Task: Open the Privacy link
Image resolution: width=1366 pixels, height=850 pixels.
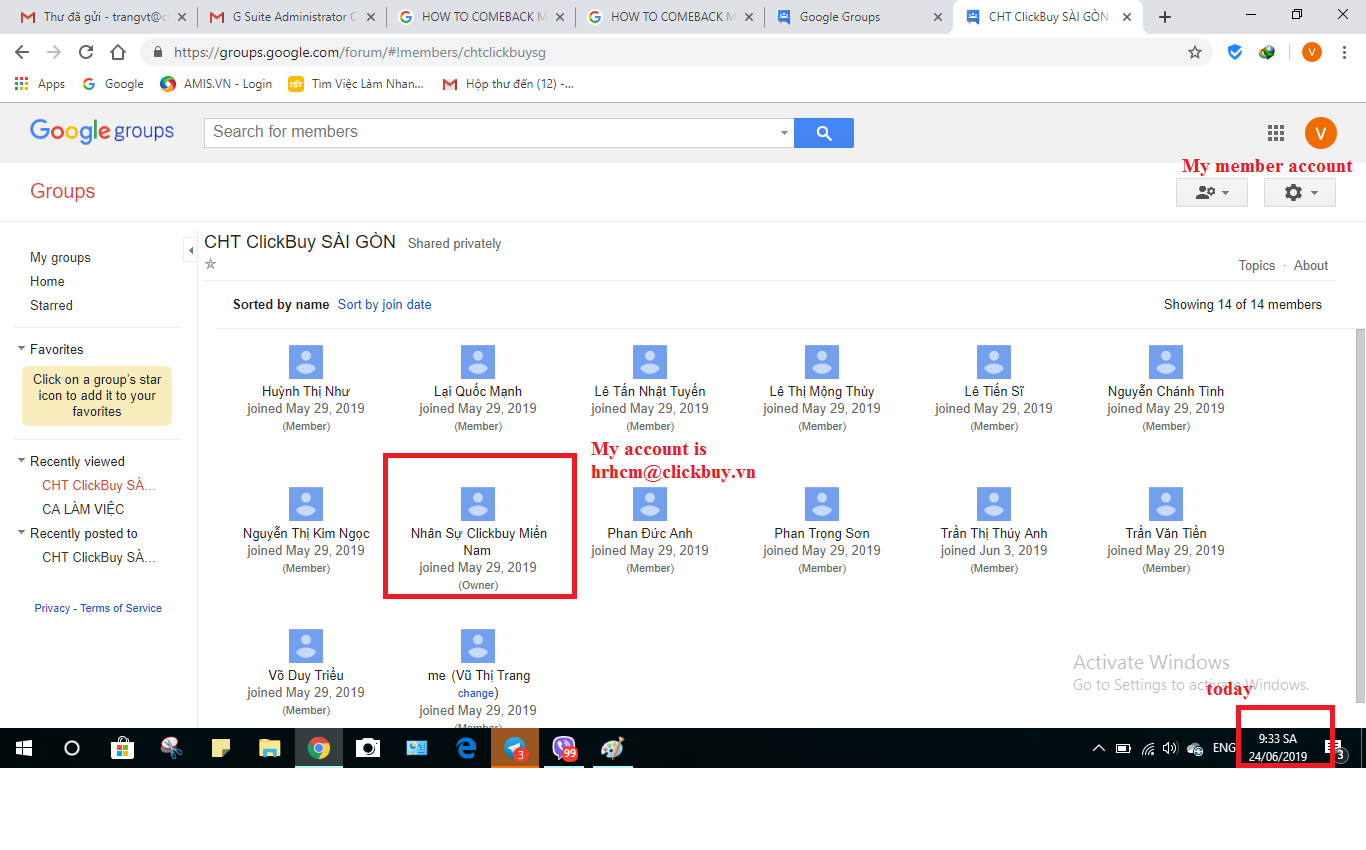Action: (x=52, y=608)
